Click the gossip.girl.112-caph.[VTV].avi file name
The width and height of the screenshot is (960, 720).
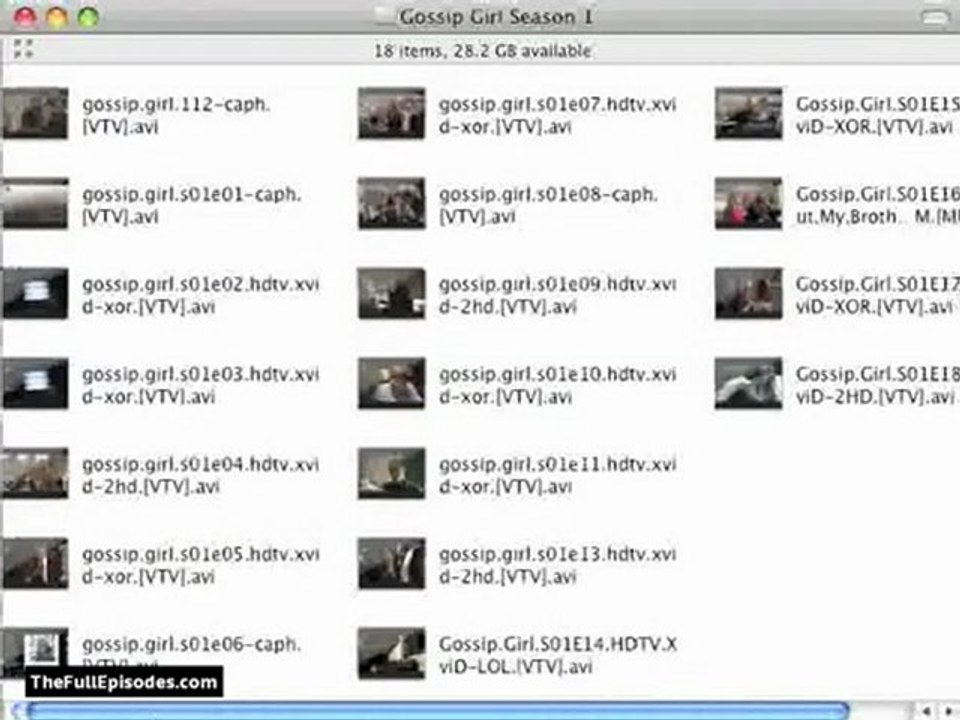tap(176, 115)
